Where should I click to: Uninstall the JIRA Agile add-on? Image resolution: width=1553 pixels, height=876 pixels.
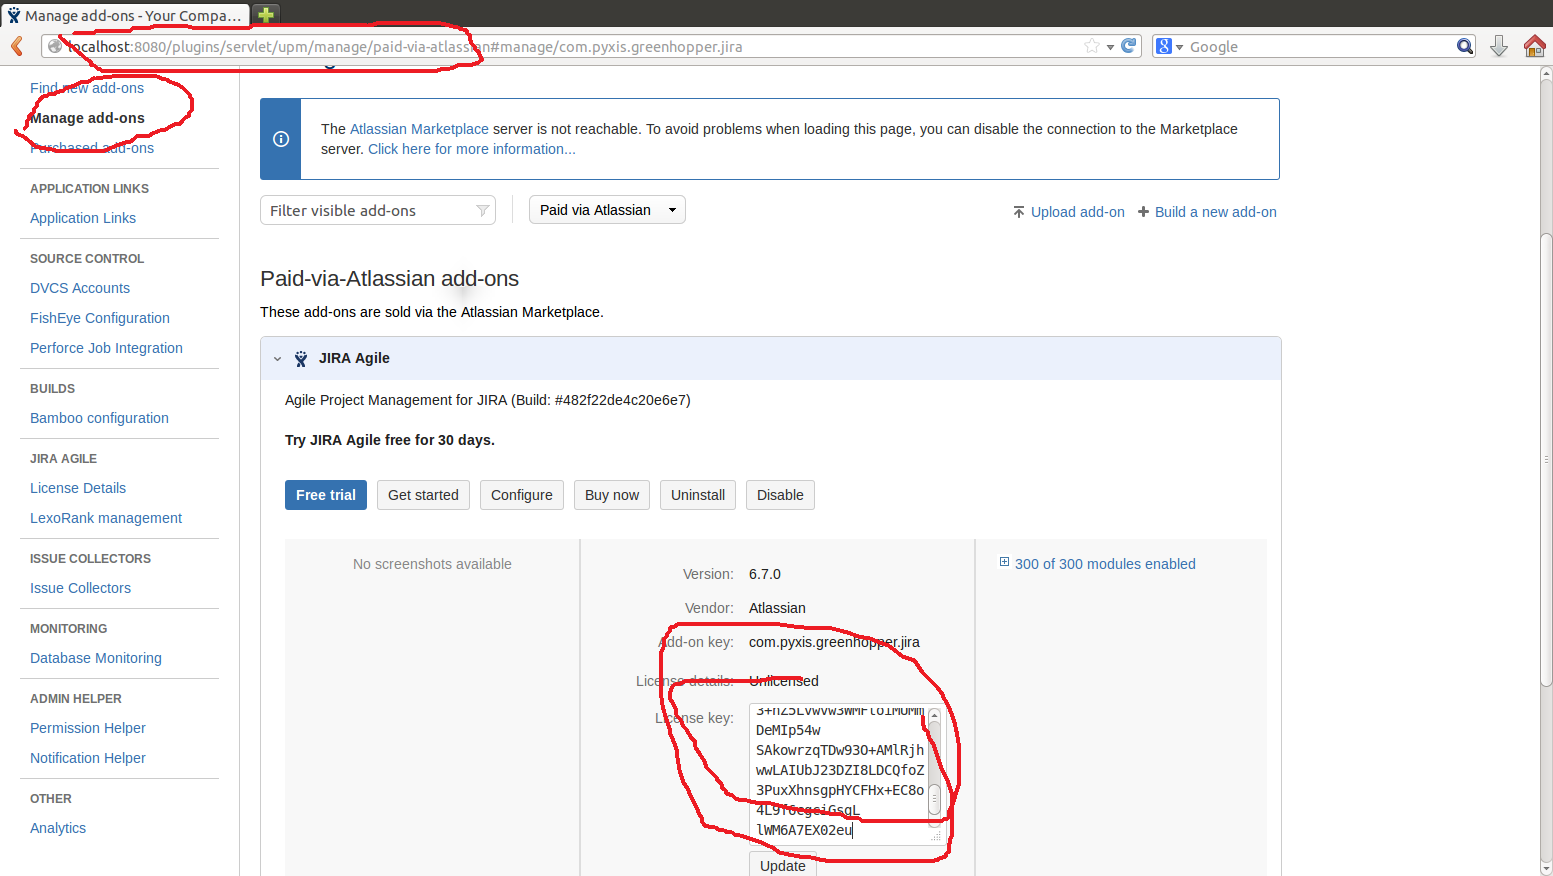[698, 495]
